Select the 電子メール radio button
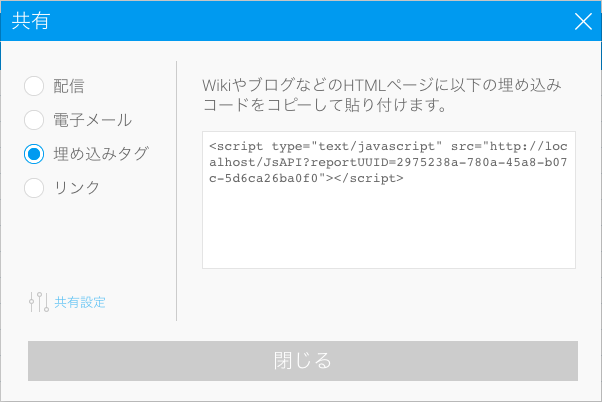The width and height of the screenshot is (602, 402). point(34,120)
